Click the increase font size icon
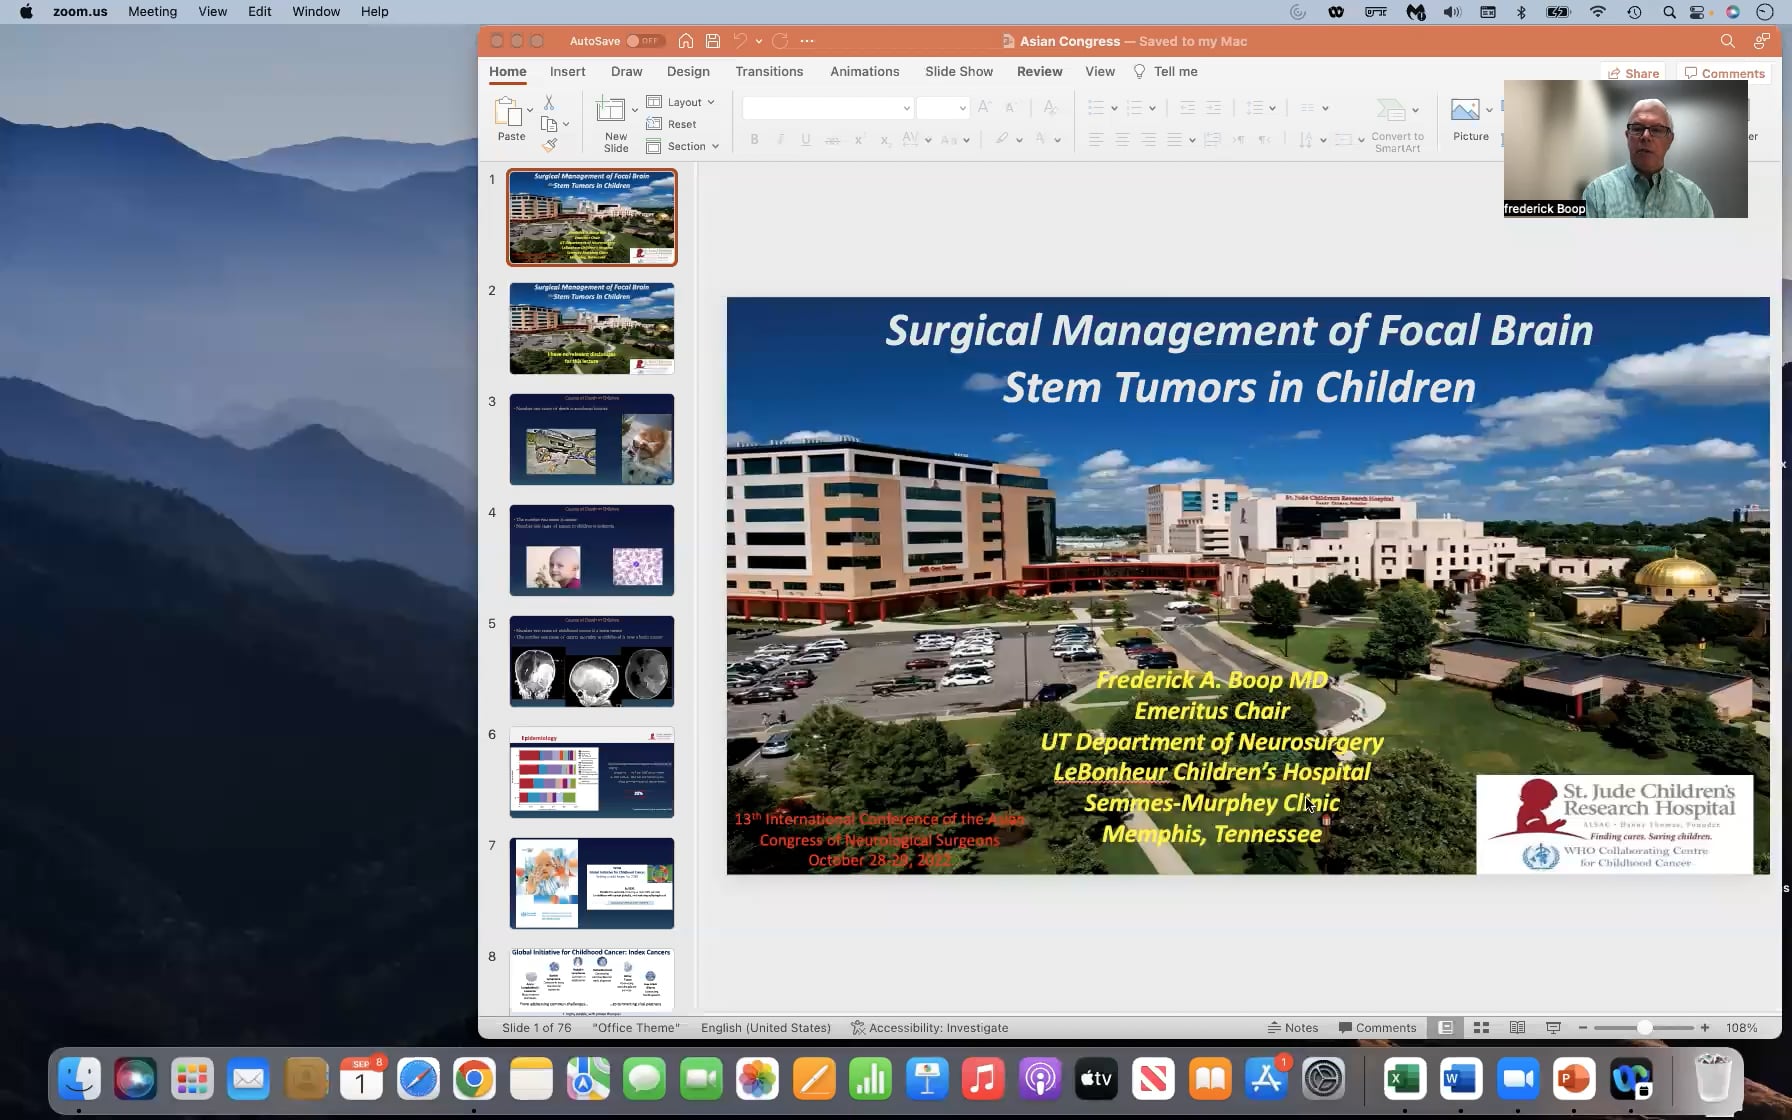1792x1120 pixels. pyautogui.click(x=984, y=107)
